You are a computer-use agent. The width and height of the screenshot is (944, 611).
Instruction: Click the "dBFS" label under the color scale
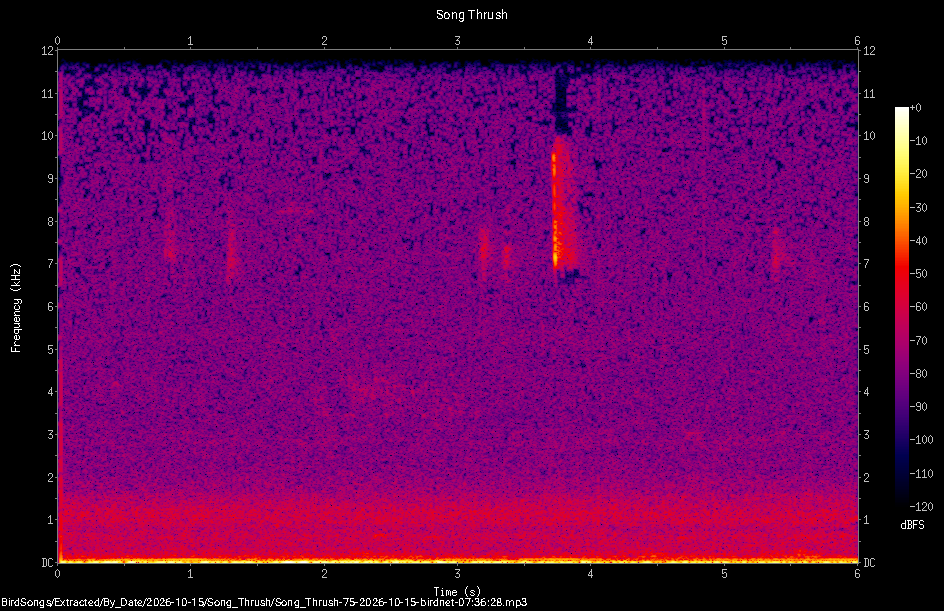pos(912,525)
